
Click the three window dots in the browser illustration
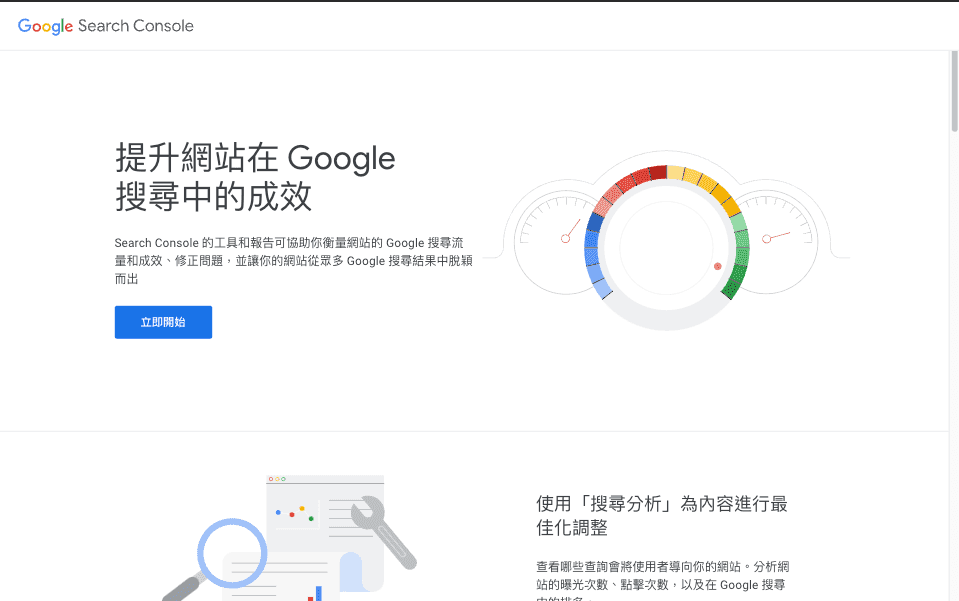[277, 480]
